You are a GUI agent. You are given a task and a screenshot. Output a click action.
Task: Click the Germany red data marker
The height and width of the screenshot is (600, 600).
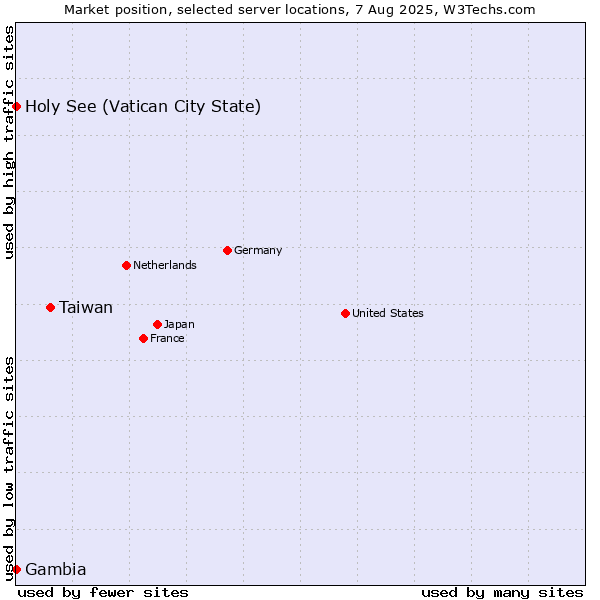pos(227,251)
